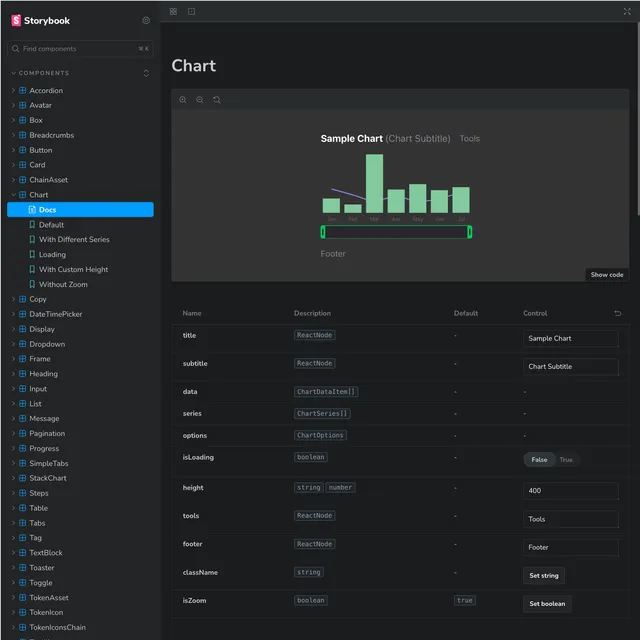Screen dimensions: 640x640
Task: Open Storybook settings gear icon
Action: [146, 20]
